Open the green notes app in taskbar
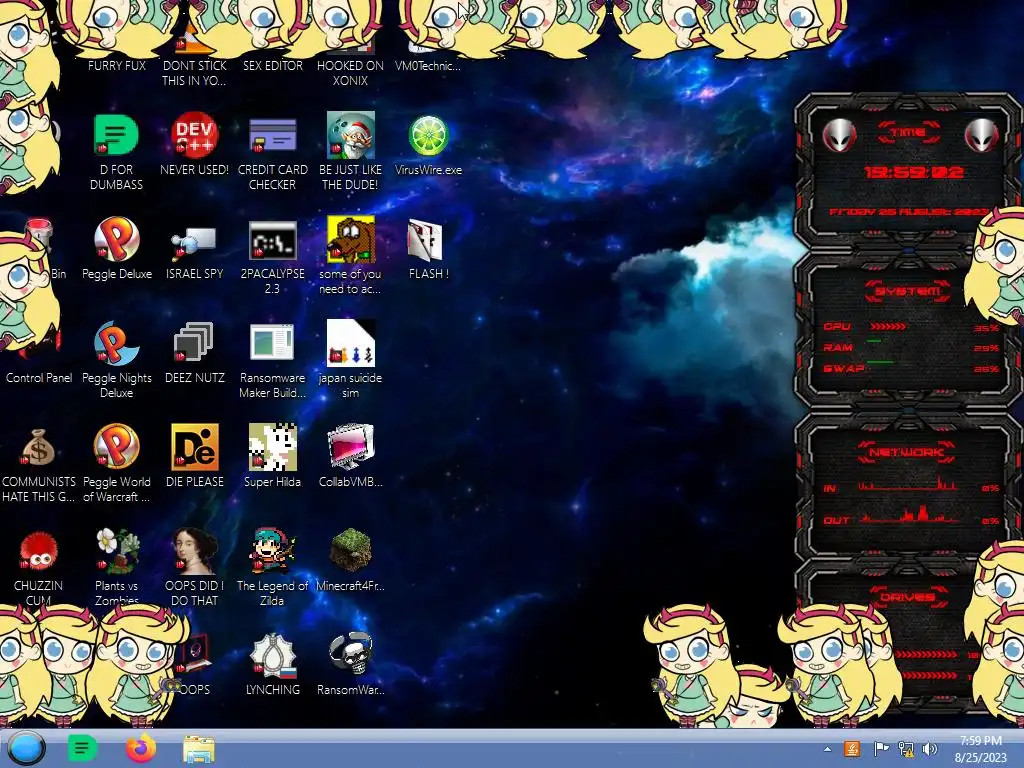 82,748
